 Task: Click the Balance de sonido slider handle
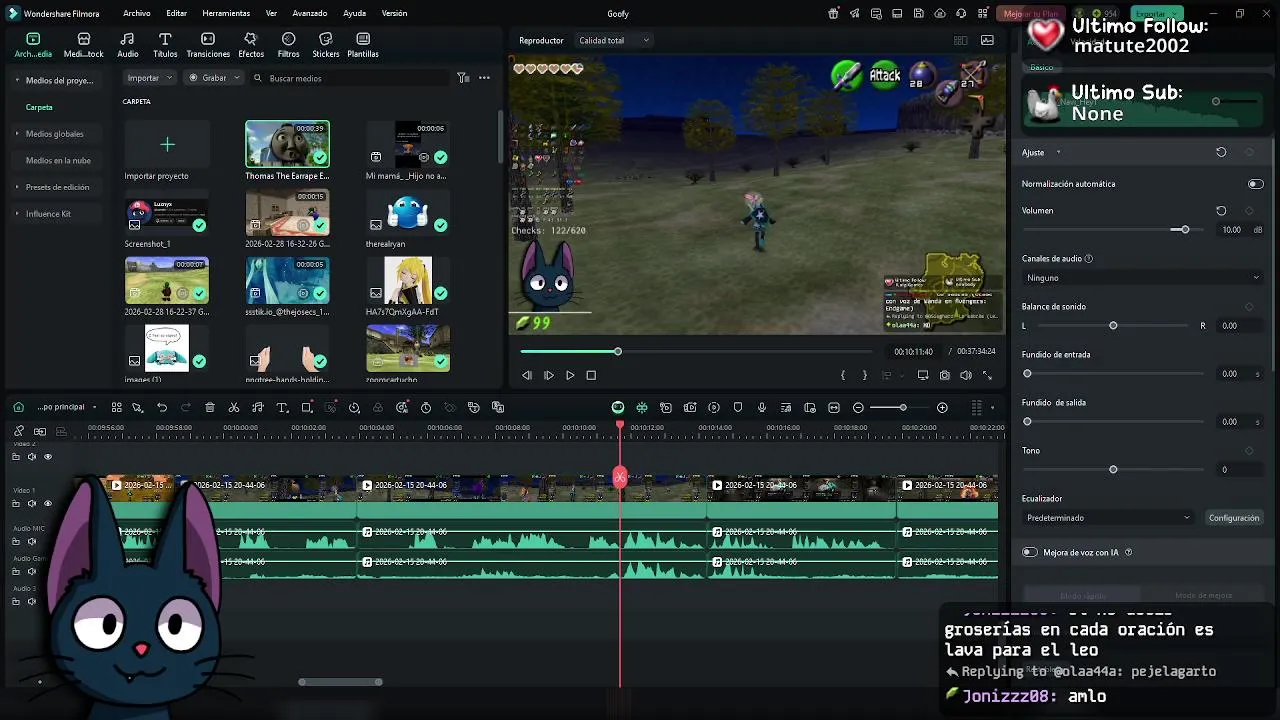1113,326
